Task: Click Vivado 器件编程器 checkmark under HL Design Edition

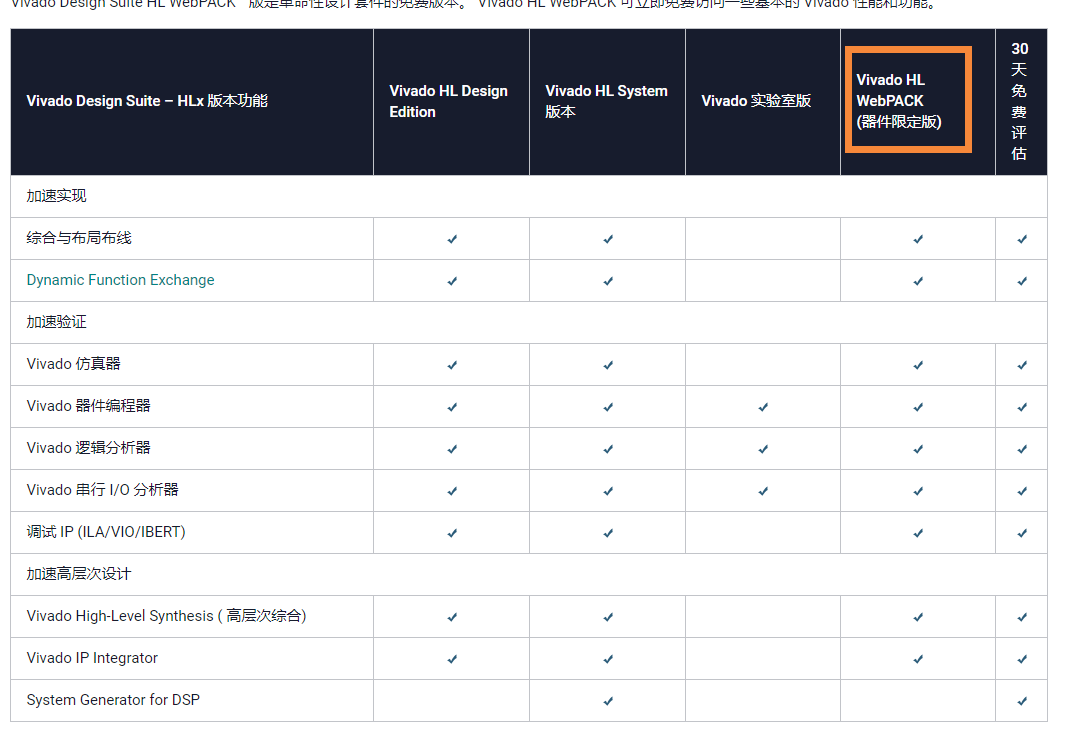Action: (452, 407)
